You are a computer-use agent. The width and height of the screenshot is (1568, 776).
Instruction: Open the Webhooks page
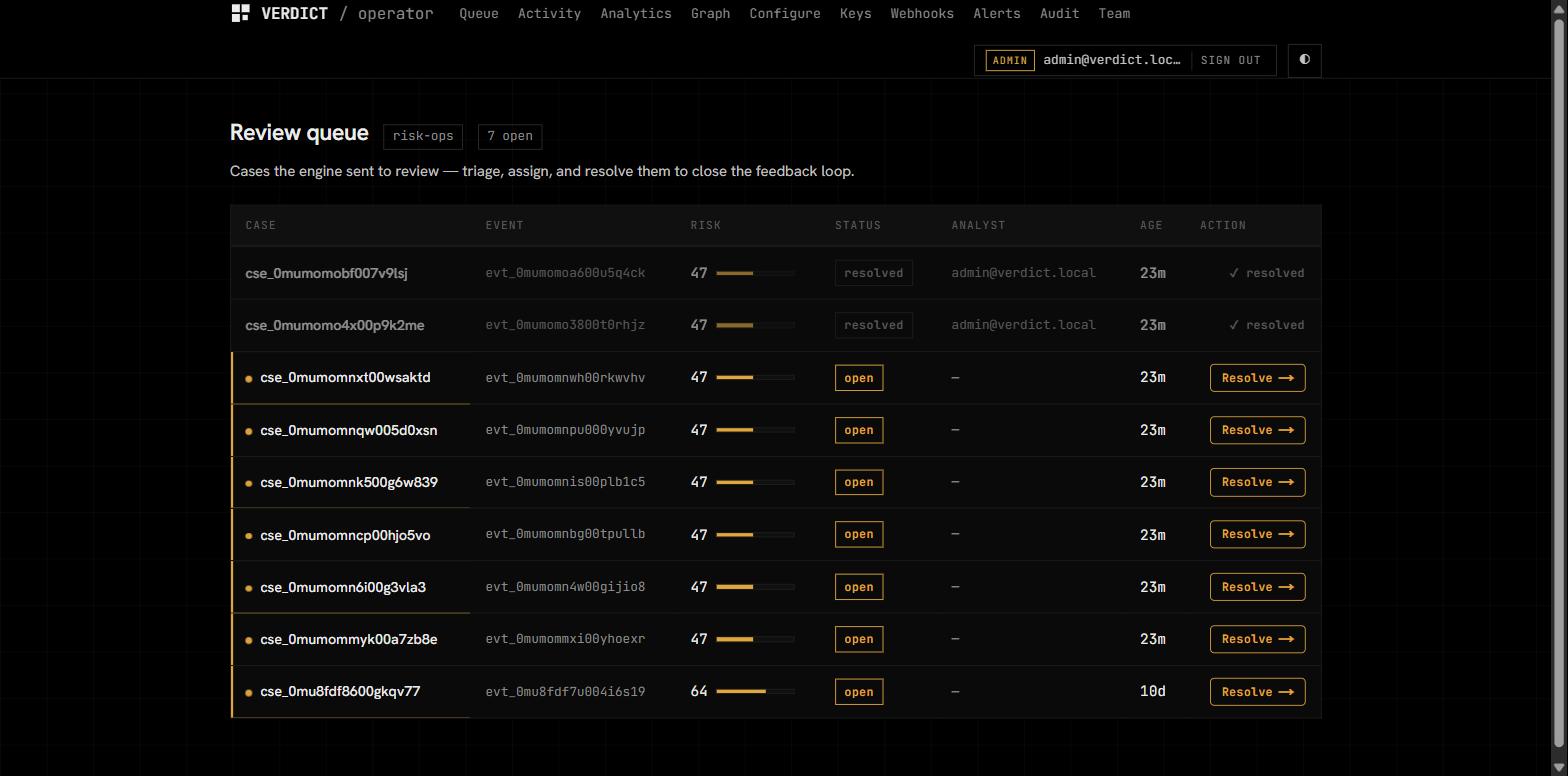coord(922,14)
